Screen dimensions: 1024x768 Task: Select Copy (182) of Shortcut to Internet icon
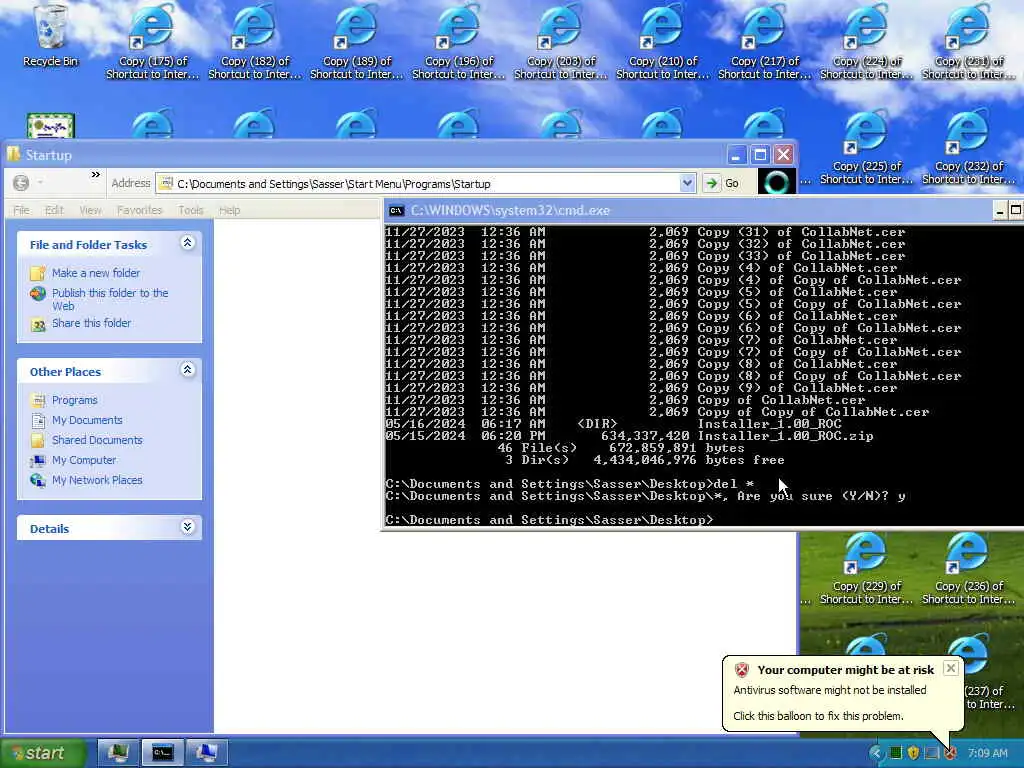pyautogui.click(x=254, y=42)
